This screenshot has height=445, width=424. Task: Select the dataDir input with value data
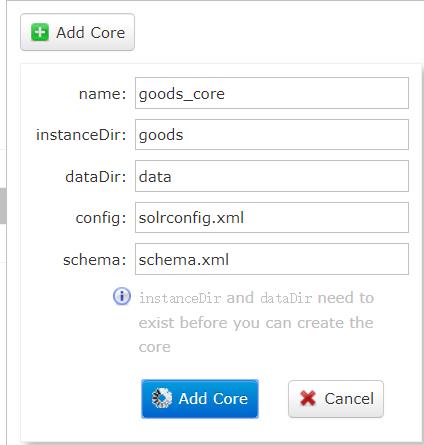[272, 176]
